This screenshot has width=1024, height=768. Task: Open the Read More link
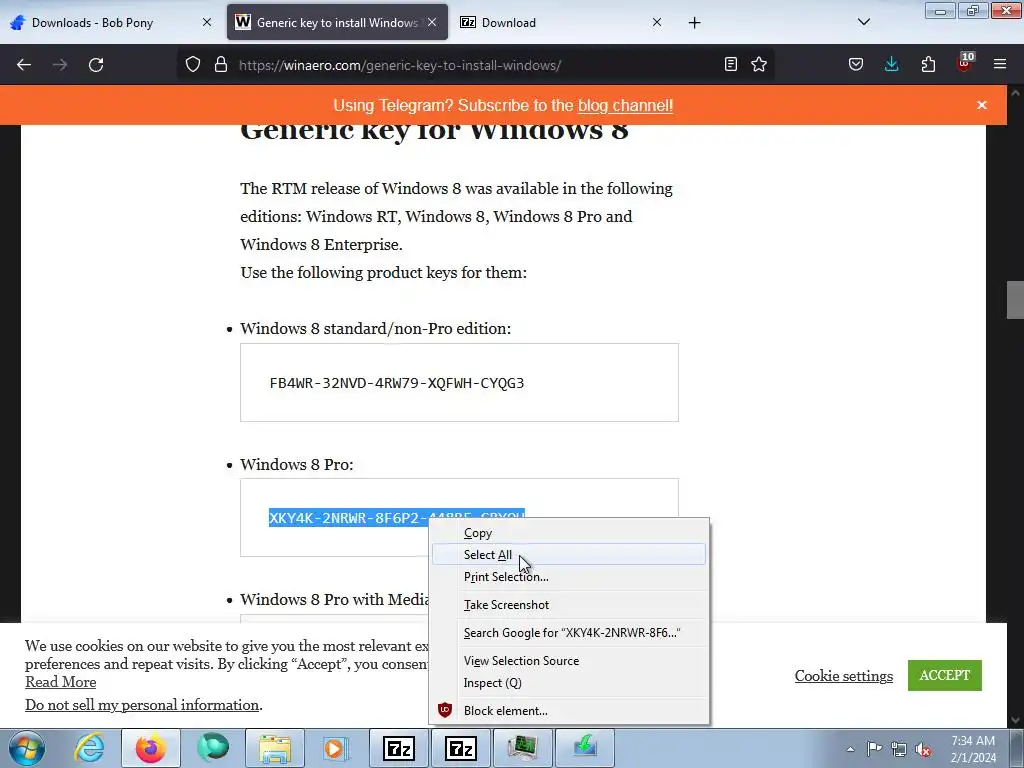[x=61, y=682]
